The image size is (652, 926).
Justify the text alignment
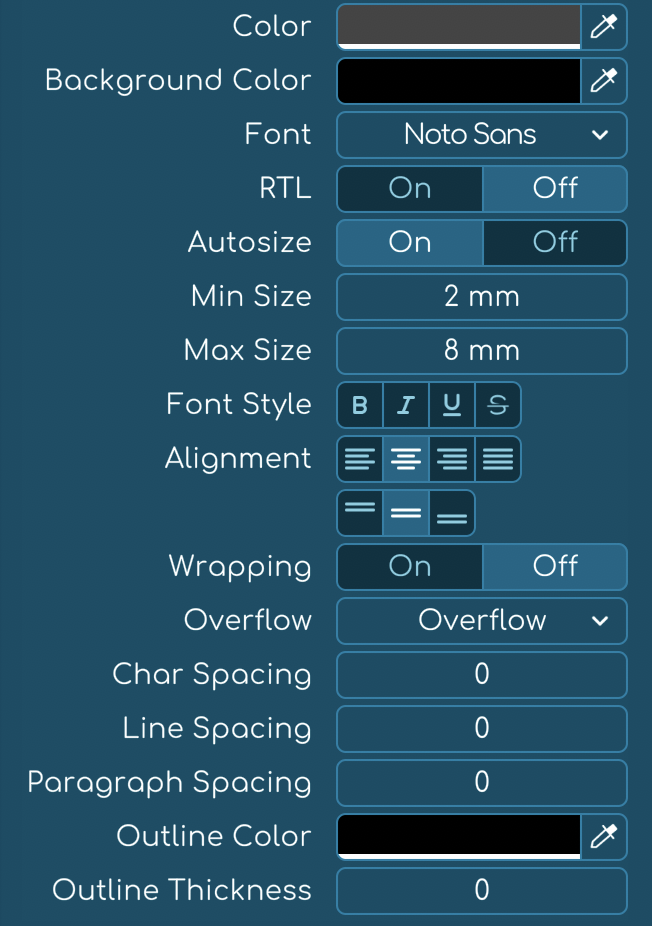tap(498, 459)
